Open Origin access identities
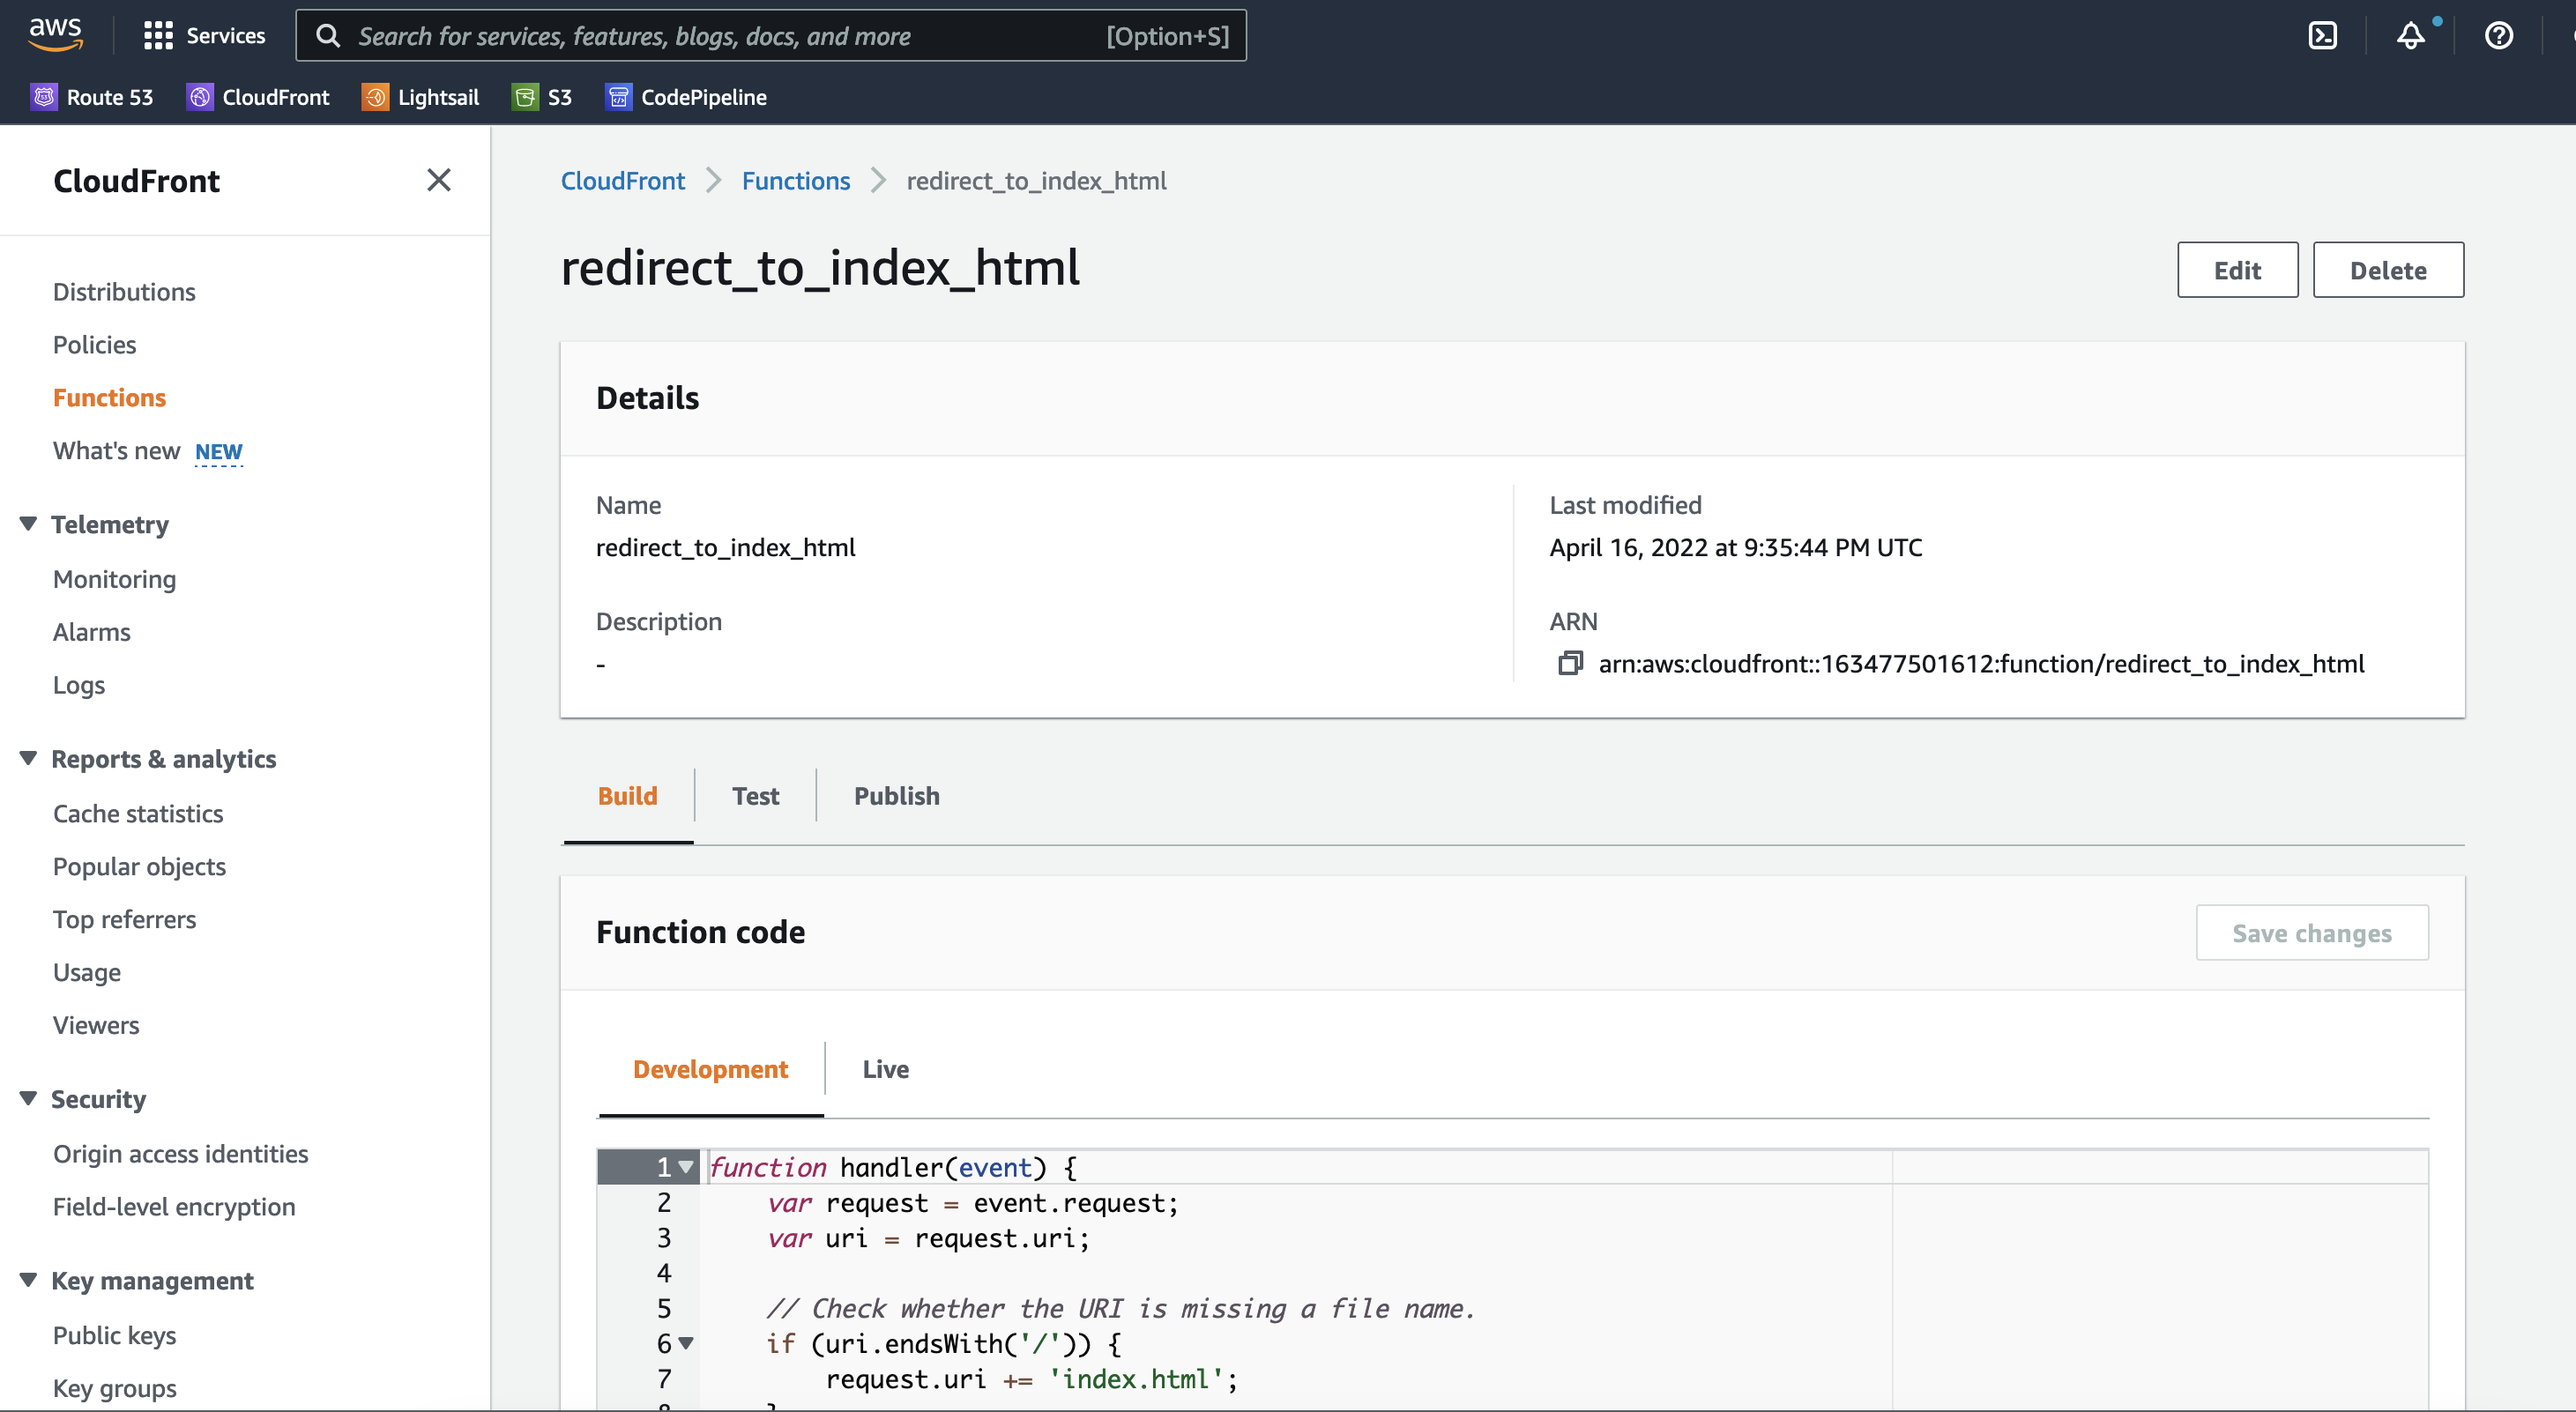The height and width of the screenshot is (1412, 2576). pyautogui.click(x=180, y=1153)
